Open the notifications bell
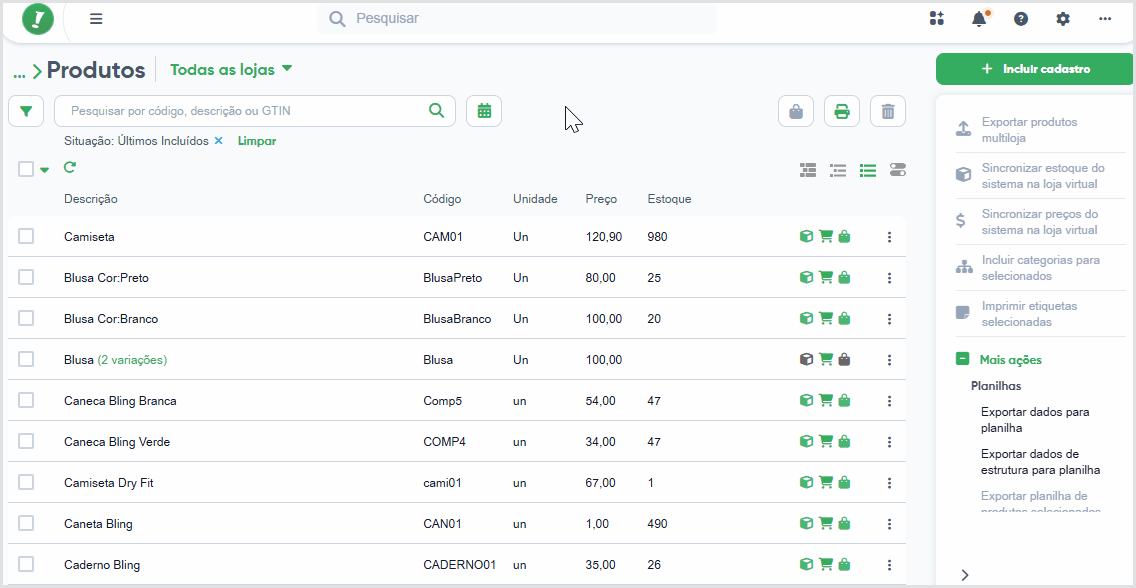1136x588 pixels. [x=979, y=19]
